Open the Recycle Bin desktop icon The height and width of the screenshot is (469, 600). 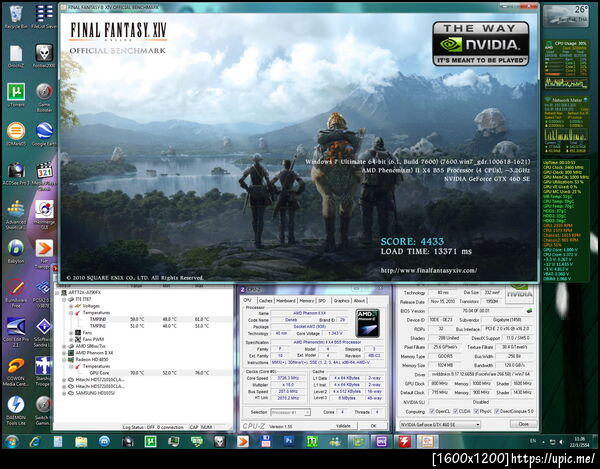16,17
